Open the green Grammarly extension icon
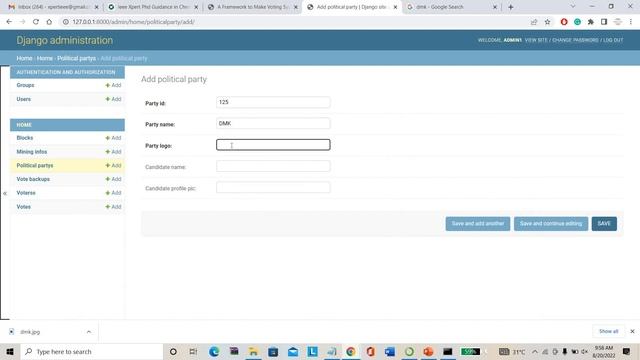 click(x=577, y=22)
